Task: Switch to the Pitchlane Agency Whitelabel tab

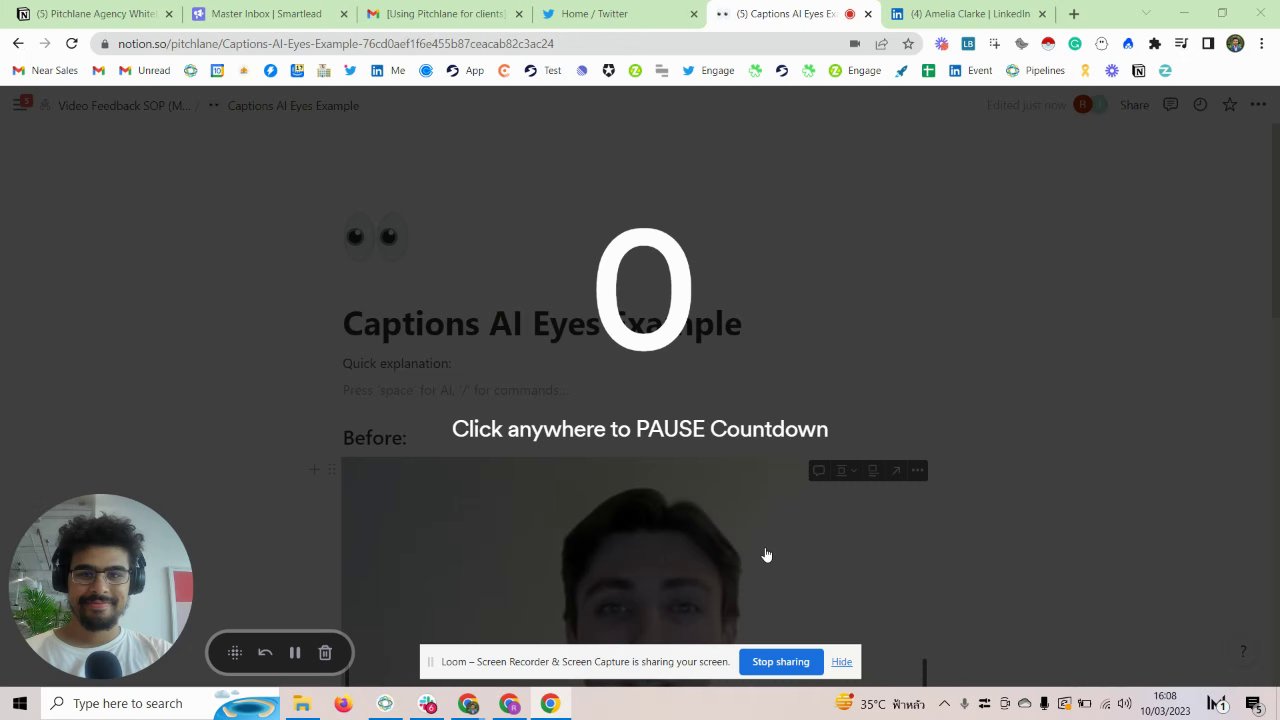Action: tap(95, 14)
